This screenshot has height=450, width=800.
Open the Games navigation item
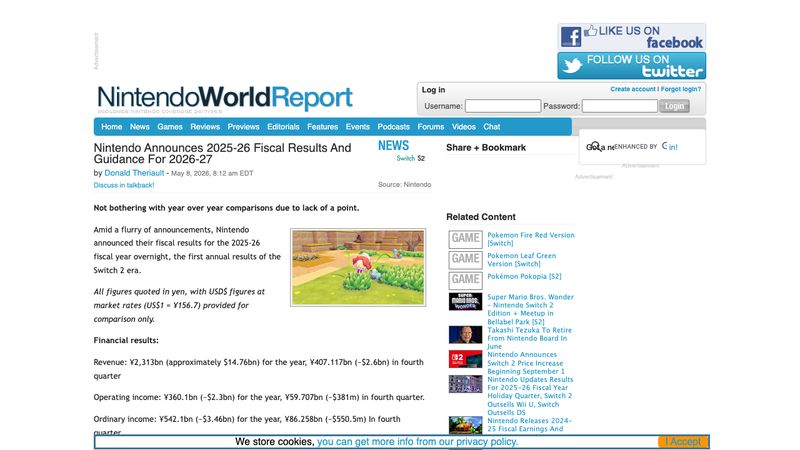click(169, 127)
